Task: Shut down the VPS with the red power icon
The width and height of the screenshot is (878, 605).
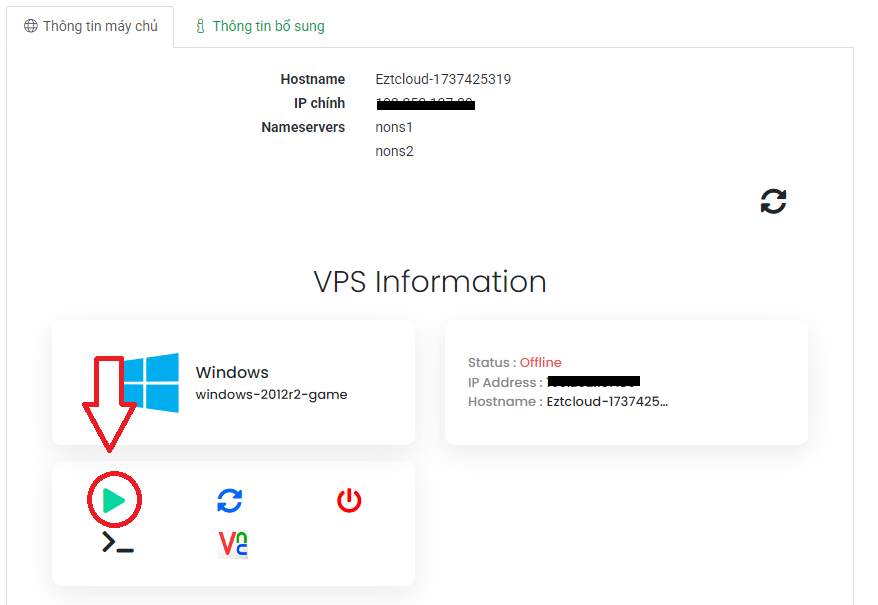Action: [x=348, y=500]
